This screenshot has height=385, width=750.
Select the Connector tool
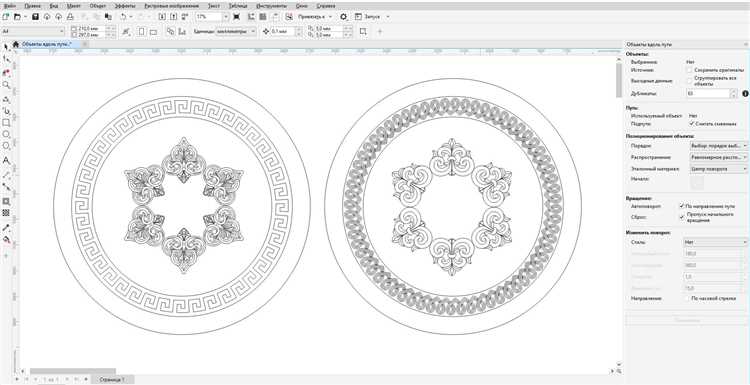6,187
